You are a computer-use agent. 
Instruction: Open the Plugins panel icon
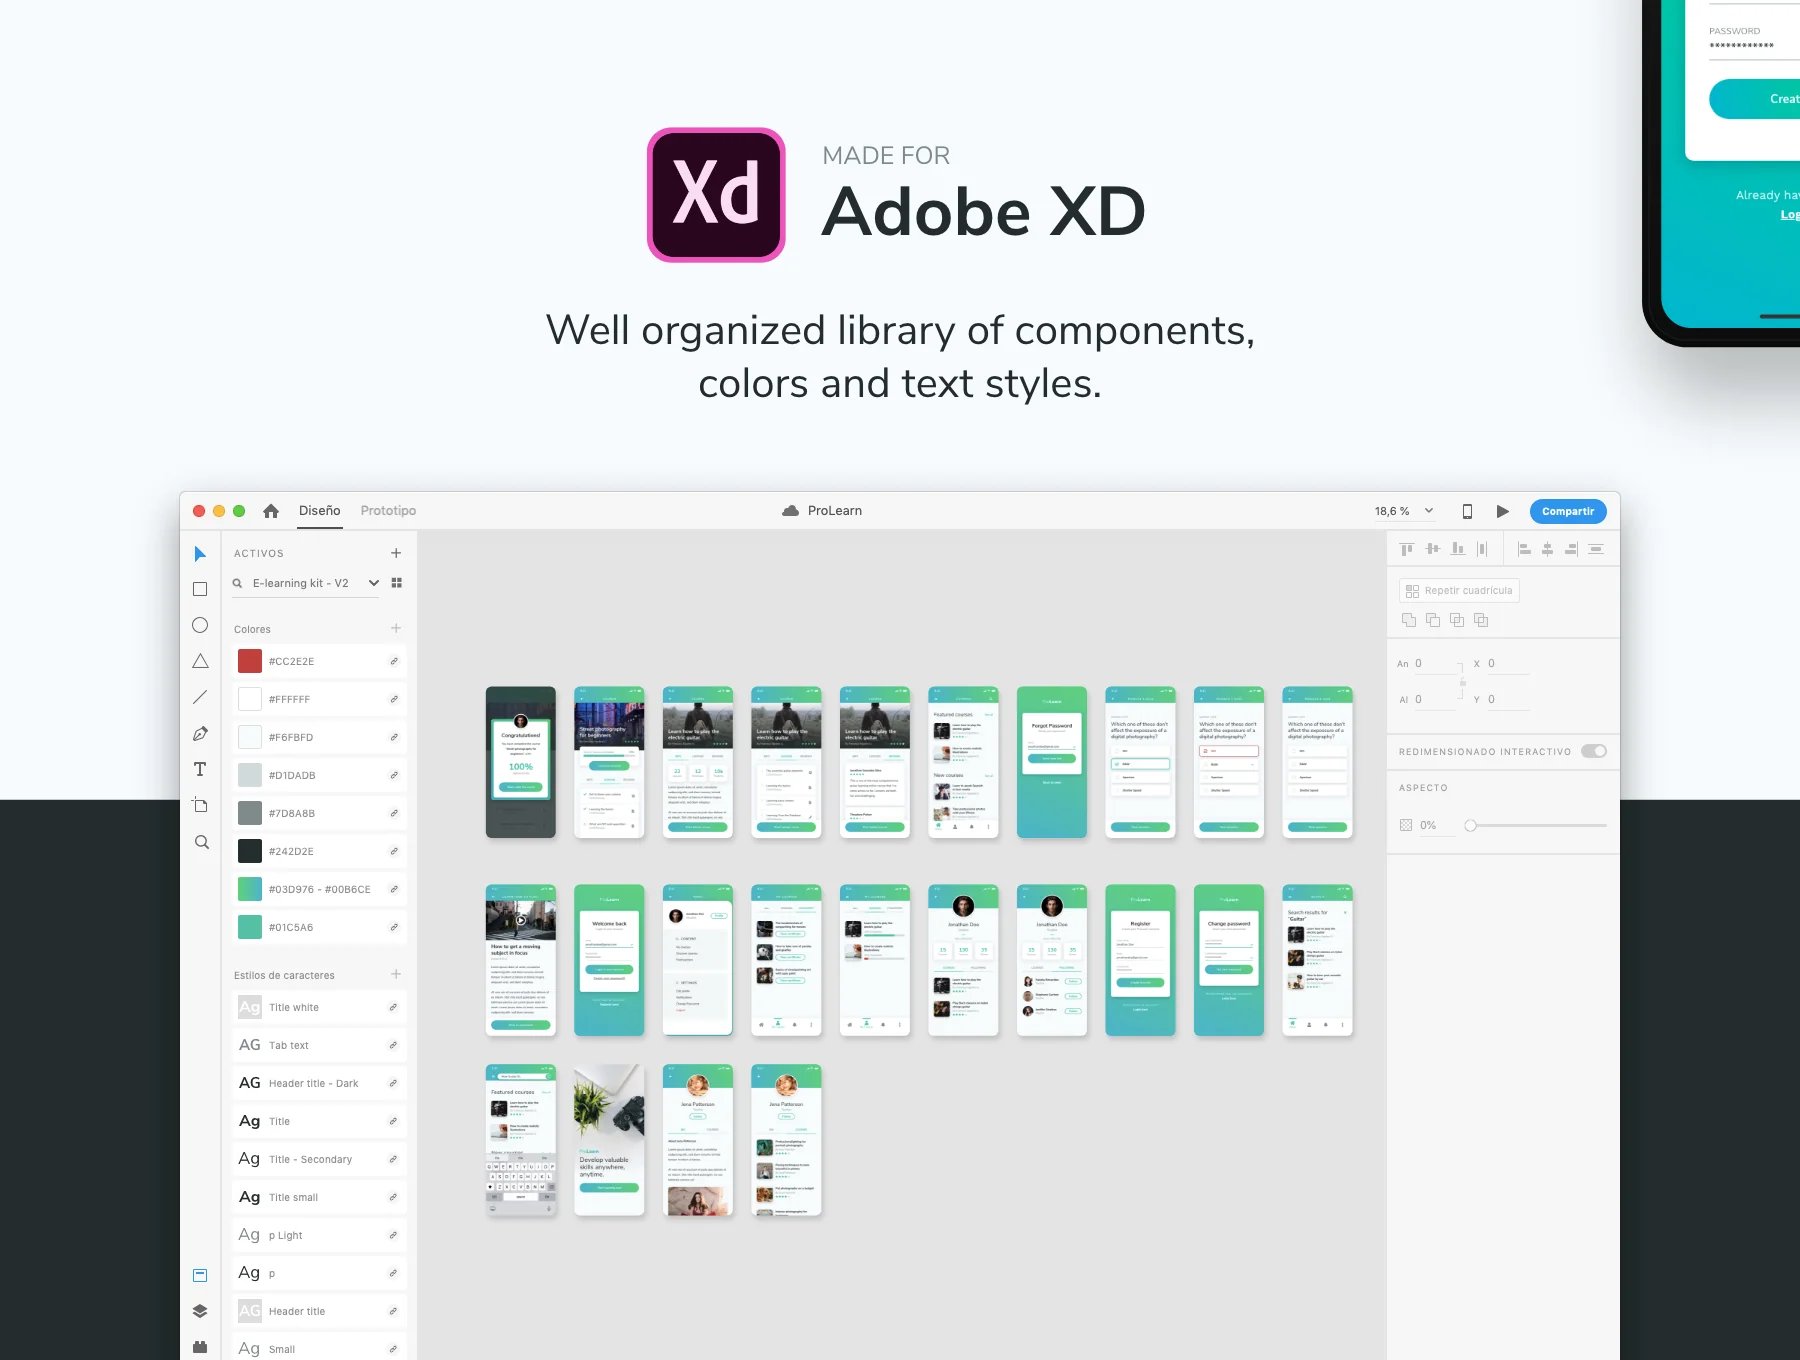200,1347
